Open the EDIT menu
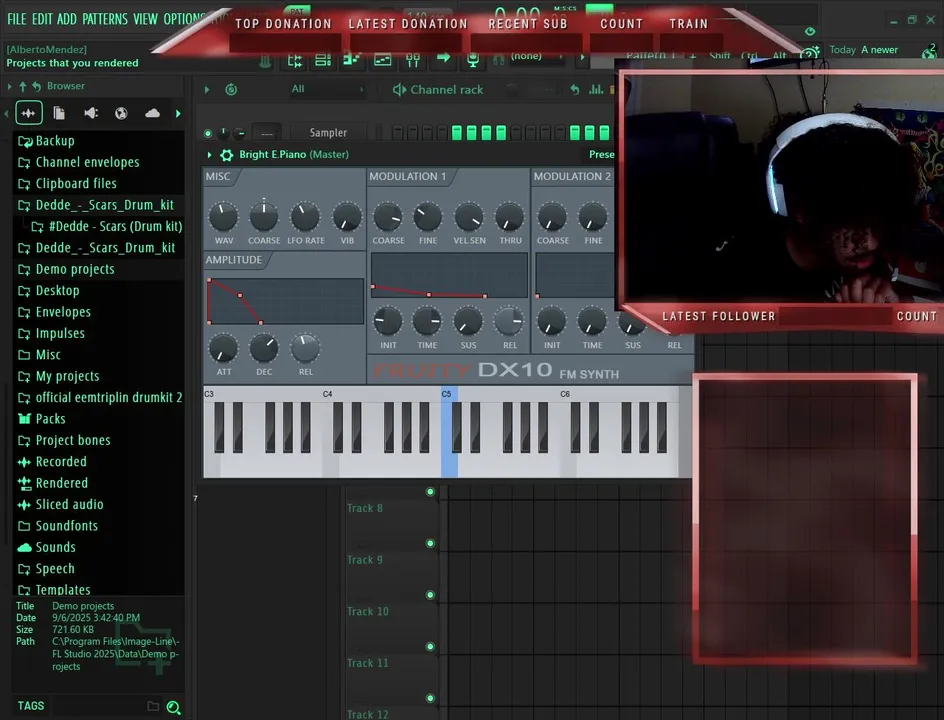 point(42,19)
